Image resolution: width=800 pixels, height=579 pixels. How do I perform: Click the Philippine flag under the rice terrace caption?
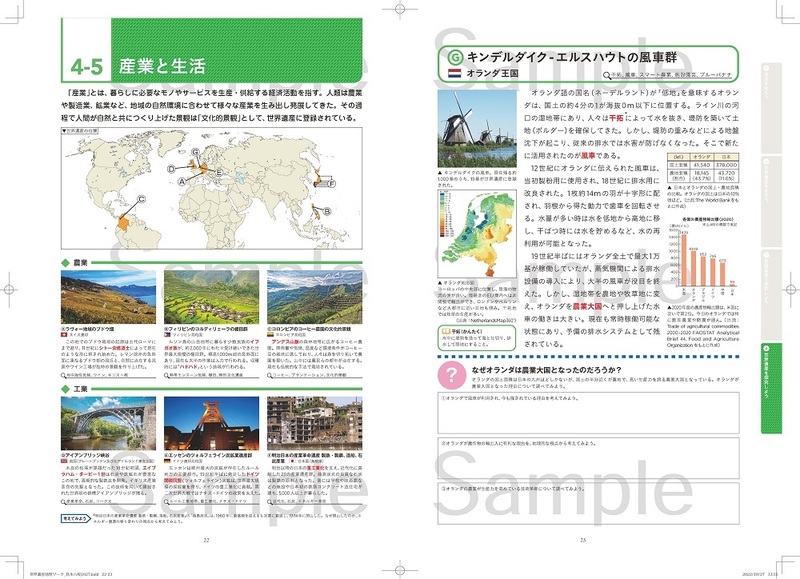tap(167, 335)
